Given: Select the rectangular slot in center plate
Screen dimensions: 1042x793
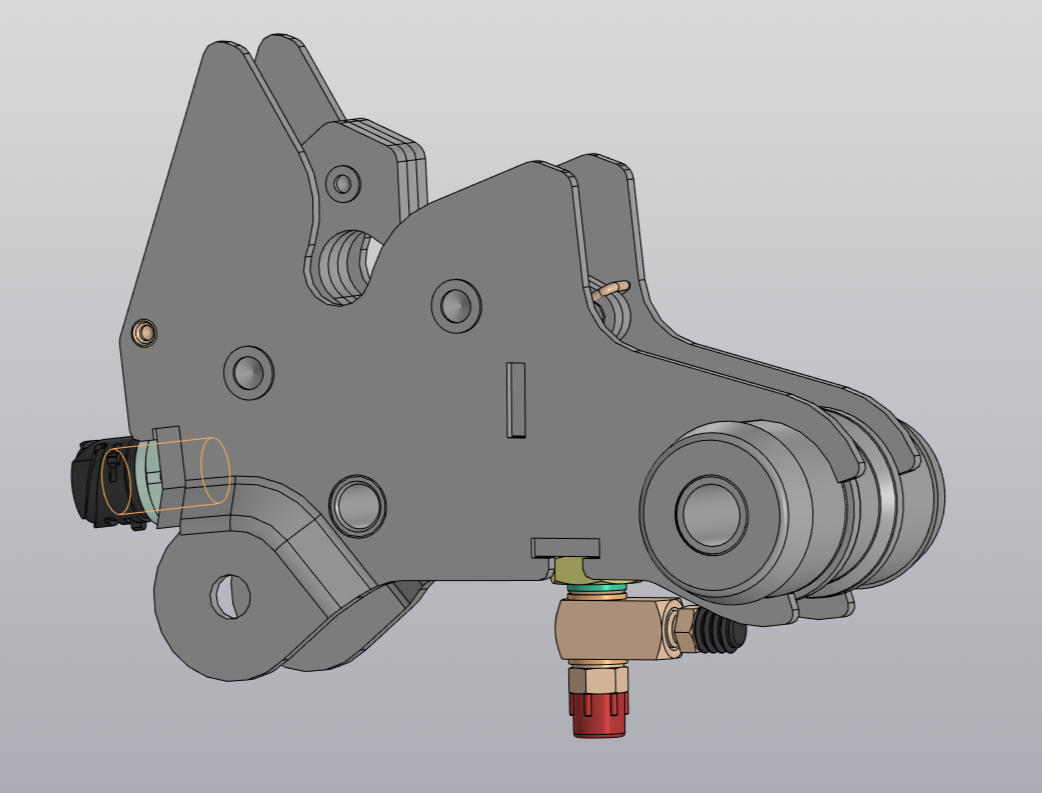Looking at the screenshot, I should 515,400.
